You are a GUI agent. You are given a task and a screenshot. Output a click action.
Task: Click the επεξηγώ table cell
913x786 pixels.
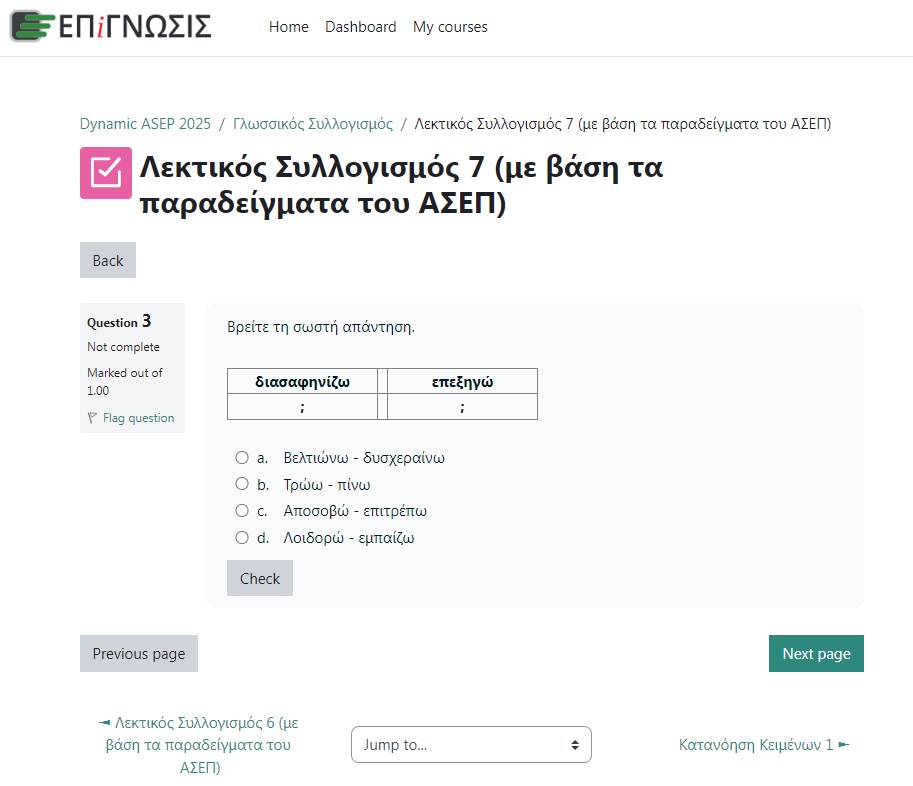coord(462,381)
